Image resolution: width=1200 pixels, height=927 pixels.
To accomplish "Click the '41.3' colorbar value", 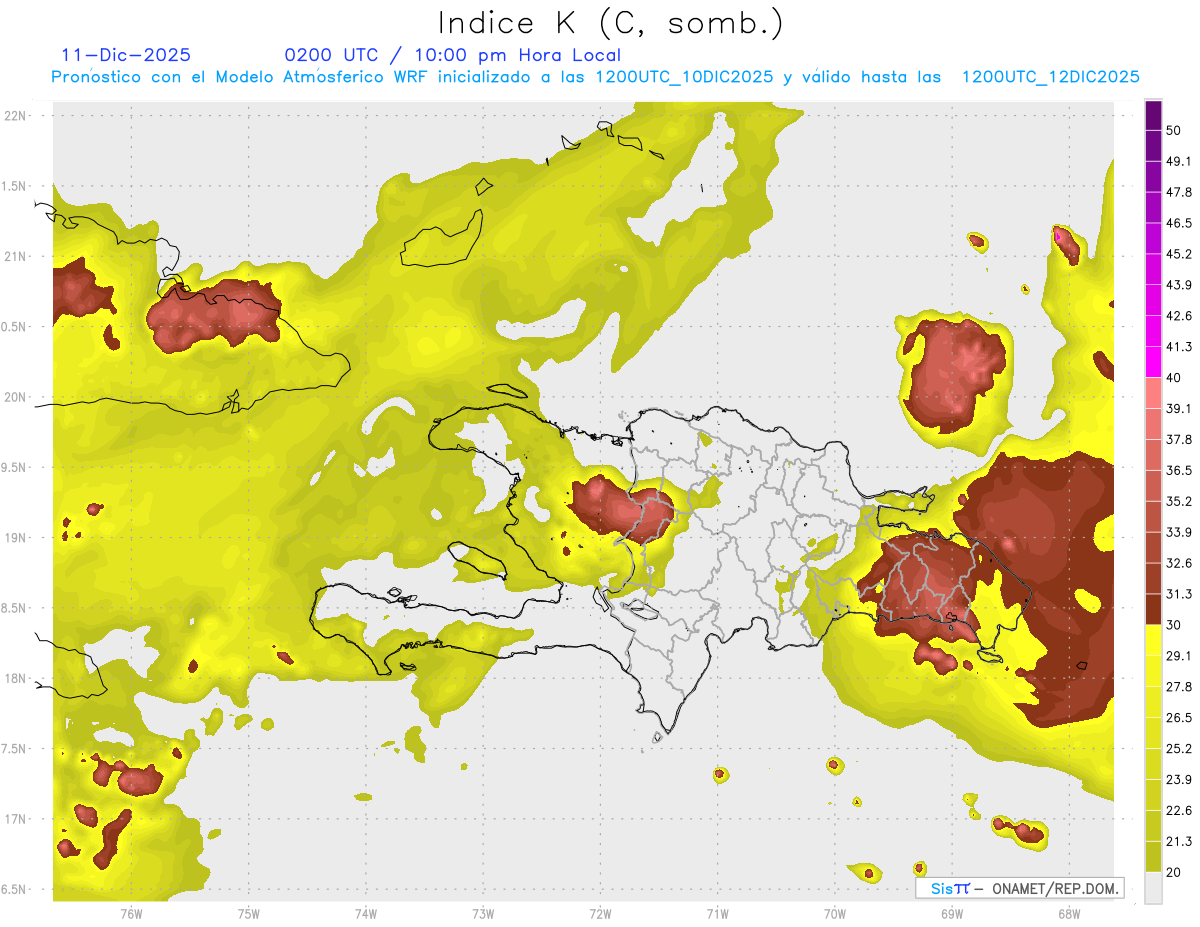I will pyautogui.click(x=1179, y=347).
